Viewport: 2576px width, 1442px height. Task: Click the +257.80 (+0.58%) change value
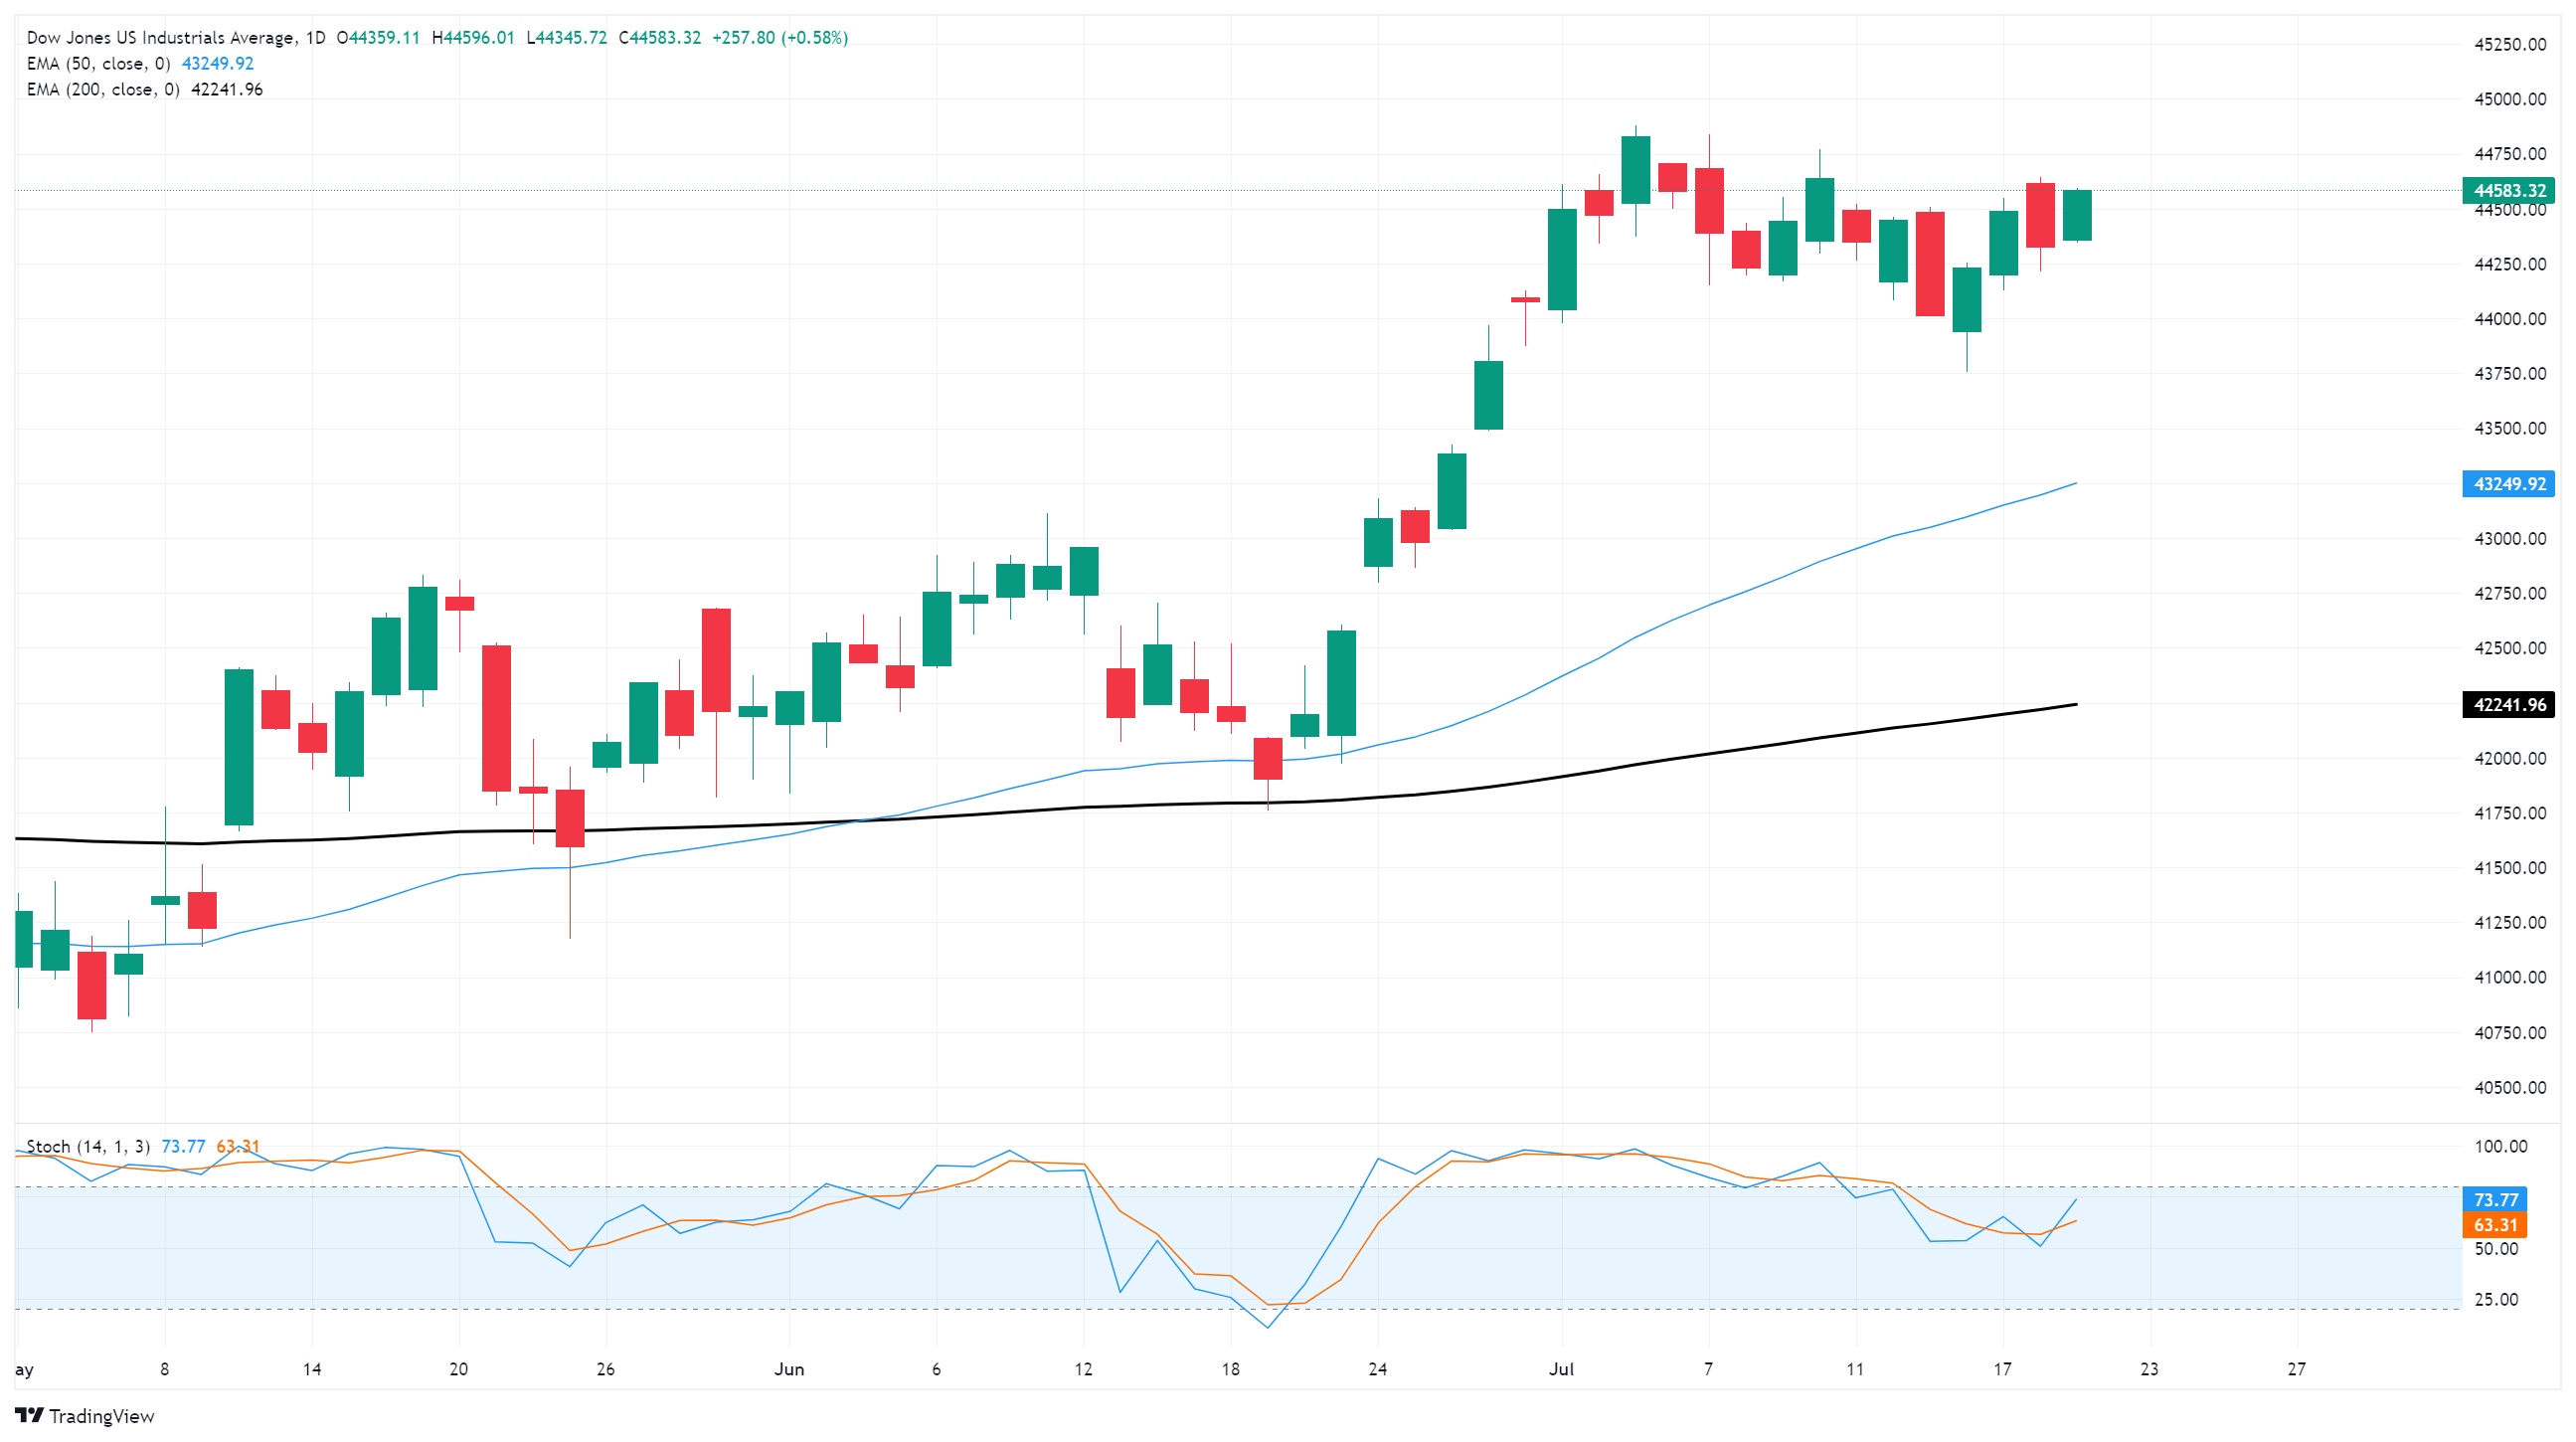pyautogui.click(x=779, y=38)
